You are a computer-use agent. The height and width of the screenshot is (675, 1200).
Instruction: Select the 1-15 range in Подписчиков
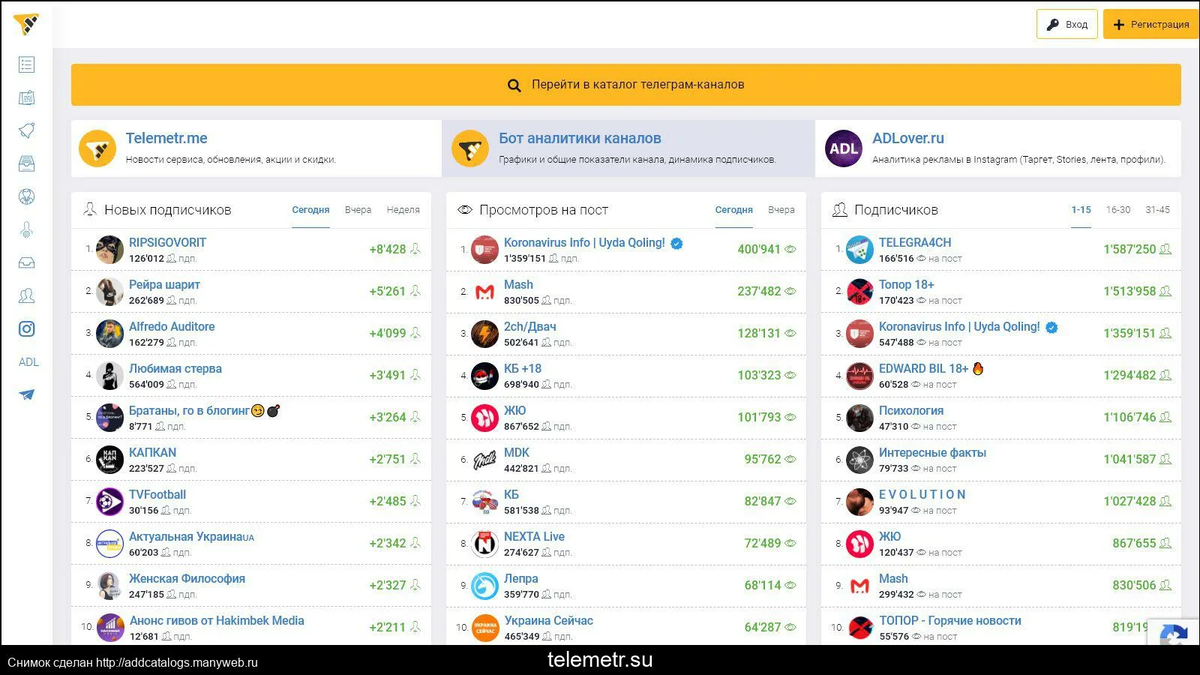[x=1081, y=210]
